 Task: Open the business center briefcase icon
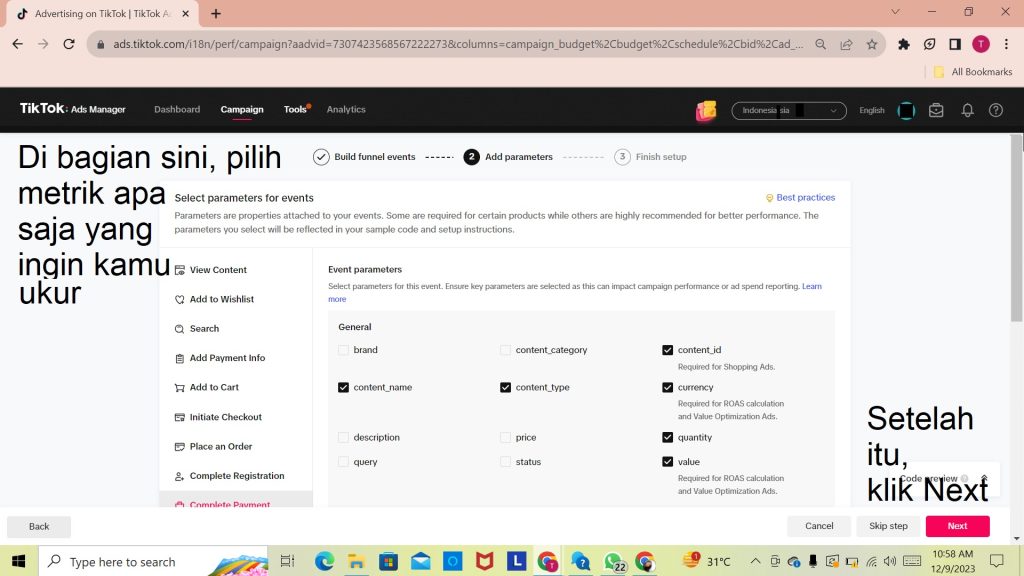(936, 110)
